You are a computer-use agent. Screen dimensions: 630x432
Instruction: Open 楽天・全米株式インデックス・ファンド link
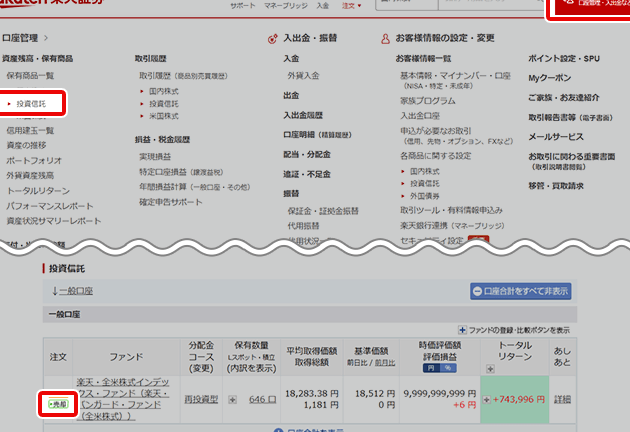(x=123, y=399)
